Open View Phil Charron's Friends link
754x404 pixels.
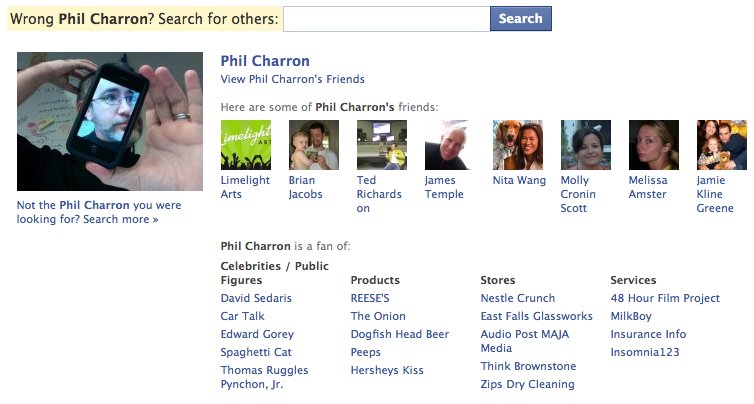292,79
